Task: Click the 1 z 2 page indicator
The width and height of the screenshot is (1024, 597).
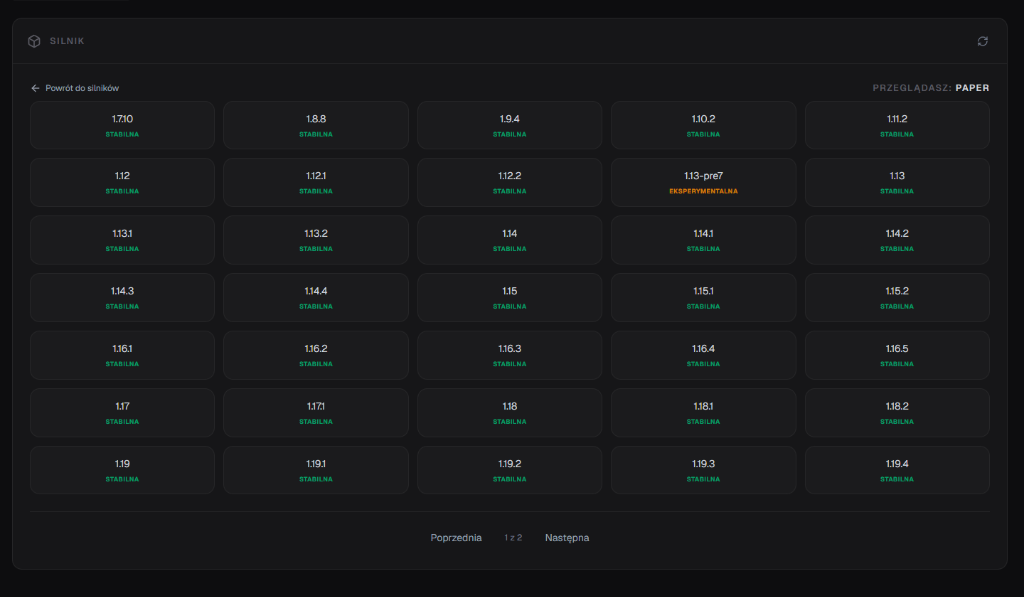Action: click(x=513, y=538)
